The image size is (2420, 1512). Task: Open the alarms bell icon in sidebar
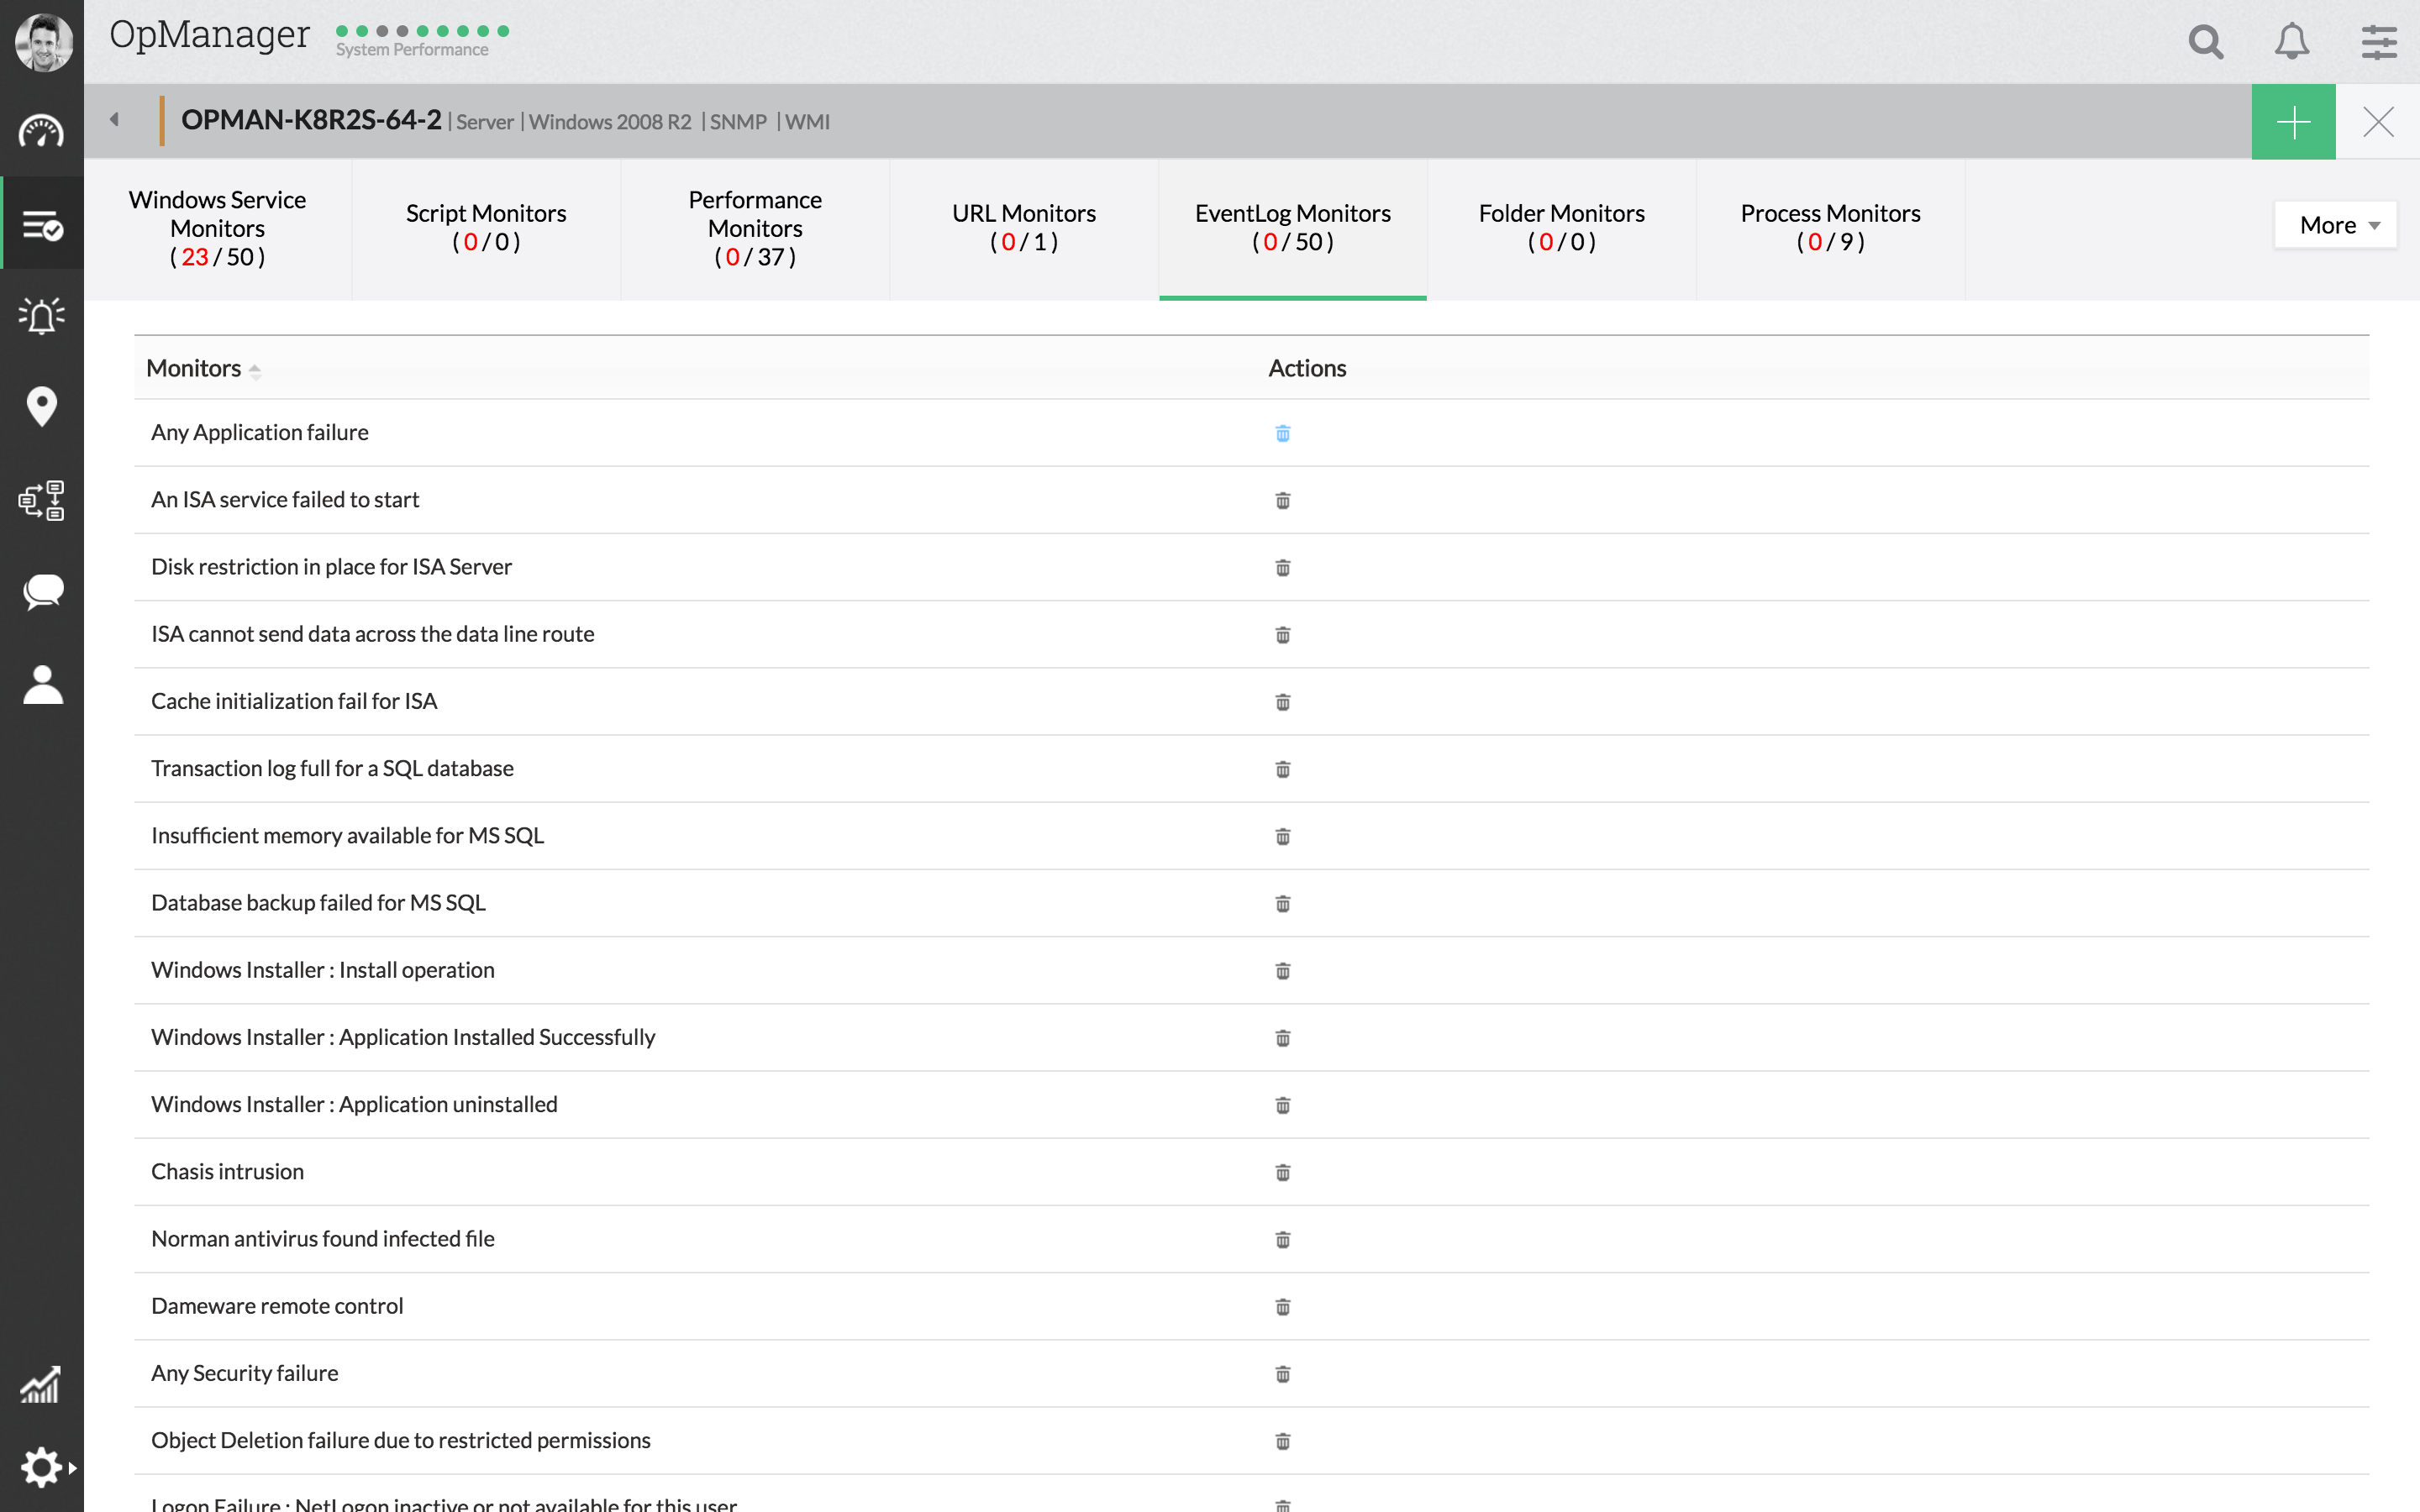coord(42,315)
